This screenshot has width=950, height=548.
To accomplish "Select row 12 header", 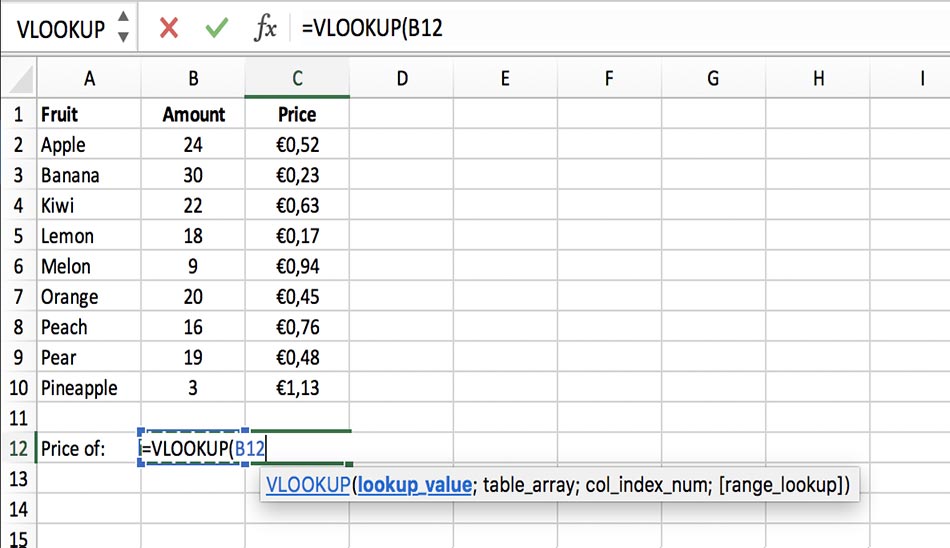I will (19, 448).
